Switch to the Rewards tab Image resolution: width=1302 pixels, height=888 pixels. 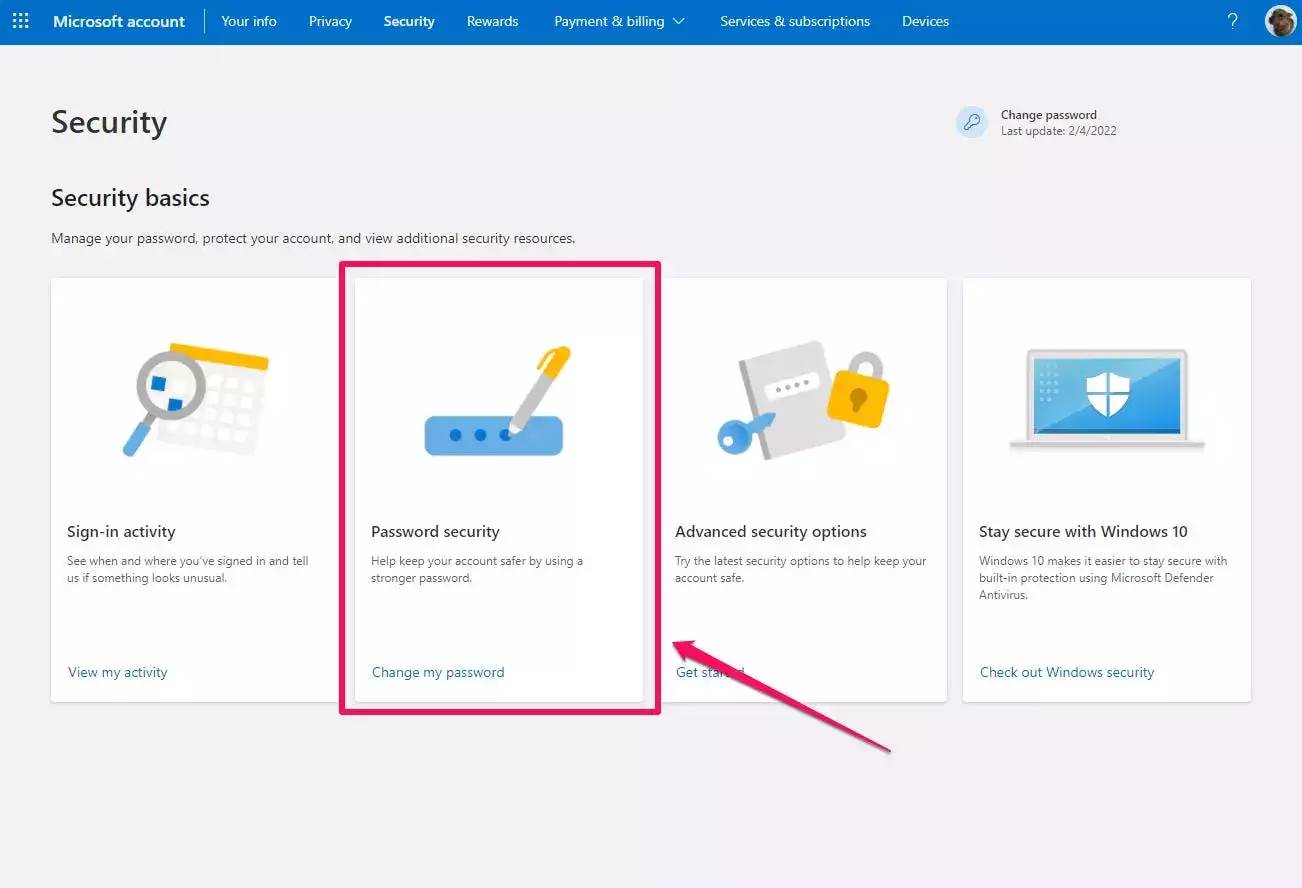(x=492, y=21)
